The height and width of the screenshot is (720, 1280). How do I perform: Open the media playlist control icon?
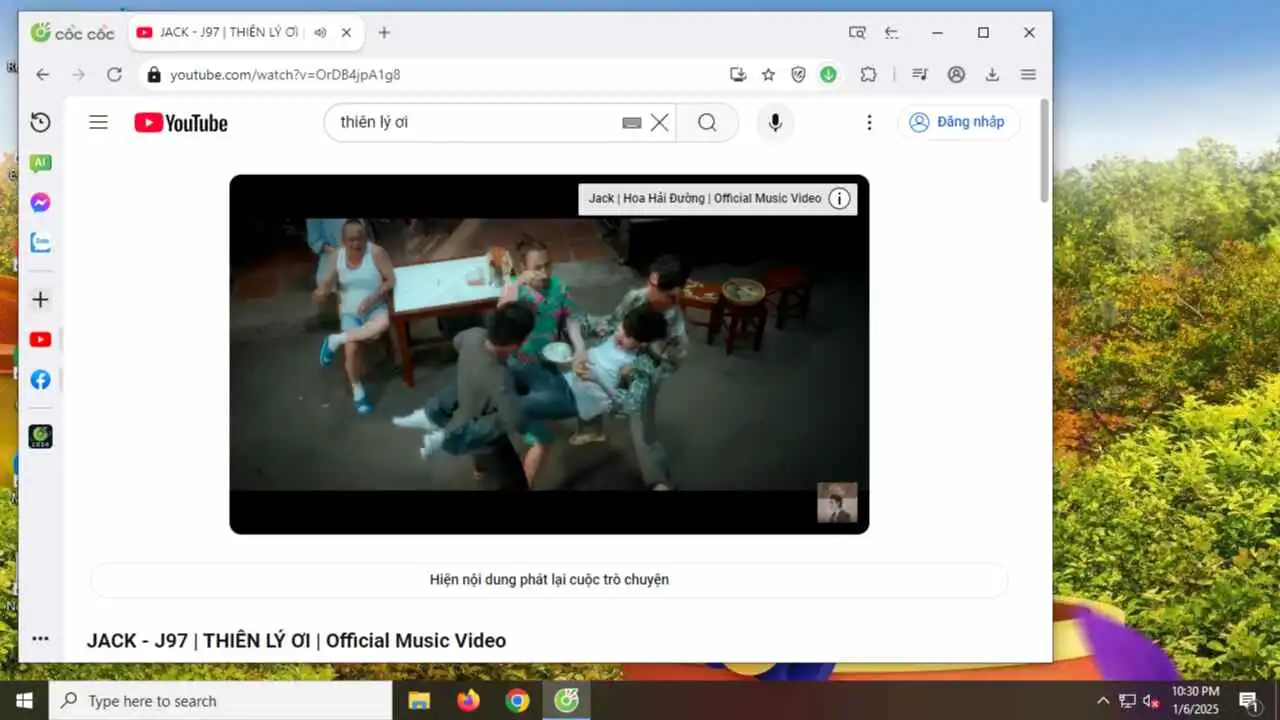click(x=921, y=74)
